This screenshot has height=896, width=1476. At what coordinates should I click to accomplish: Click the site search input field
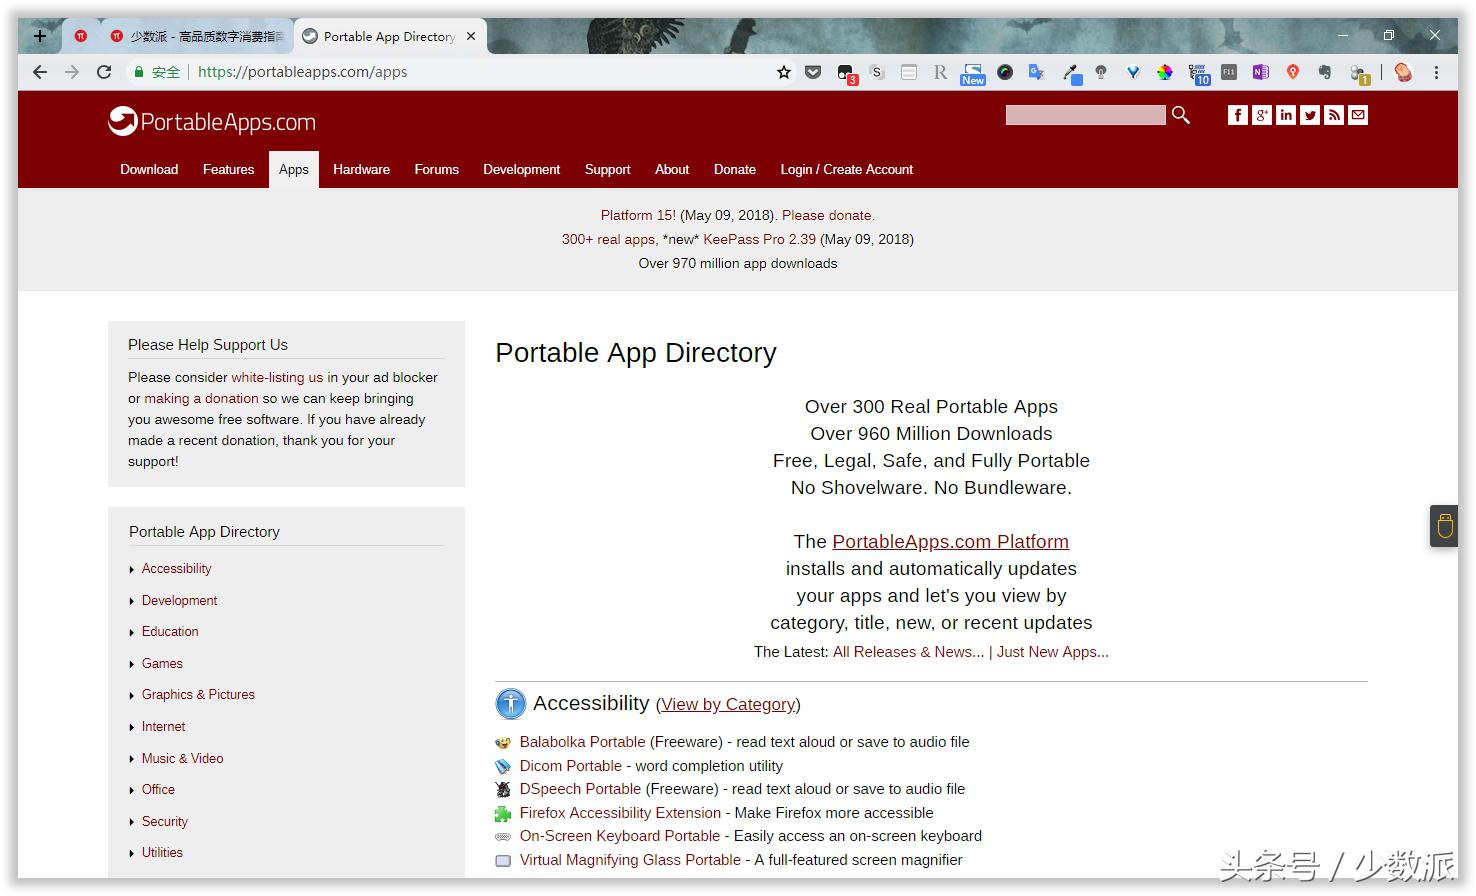[x=1085, y=115]
